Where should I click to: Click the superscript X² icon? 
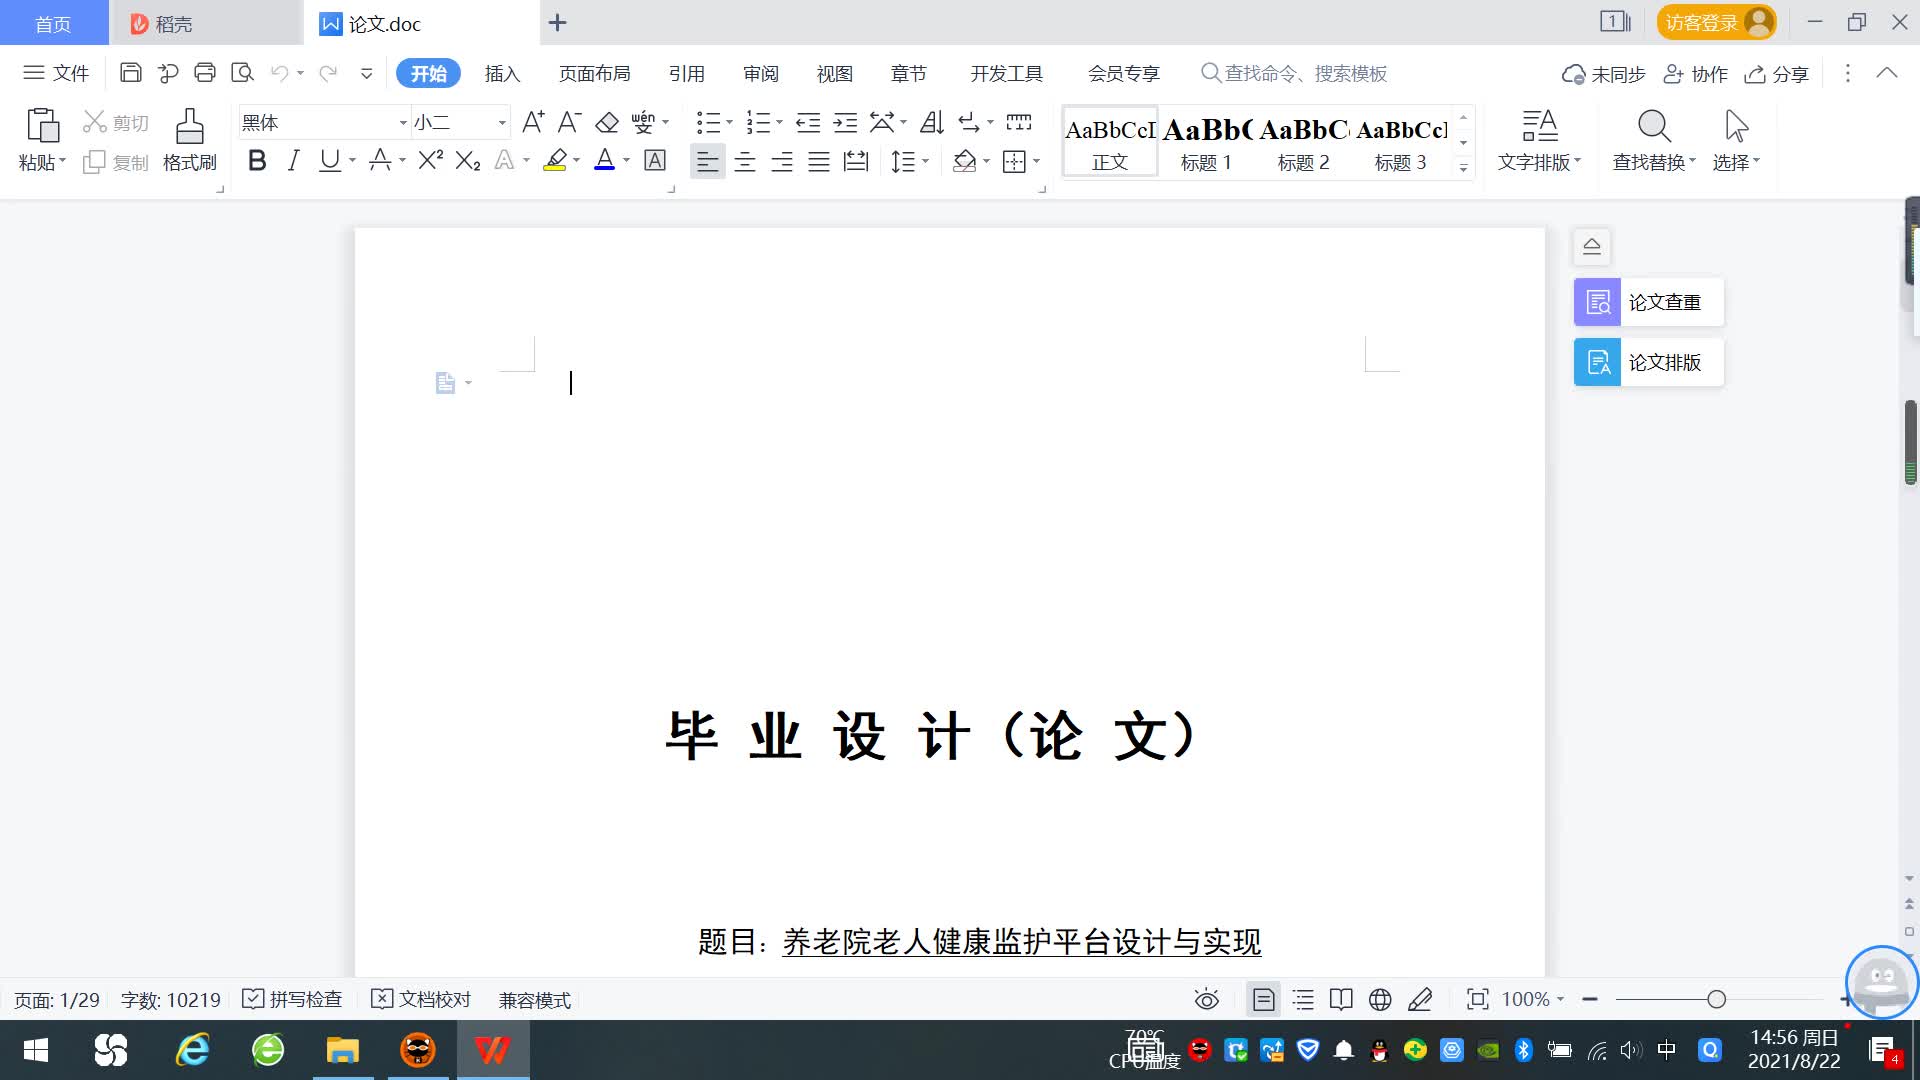[x=430, y=161]
